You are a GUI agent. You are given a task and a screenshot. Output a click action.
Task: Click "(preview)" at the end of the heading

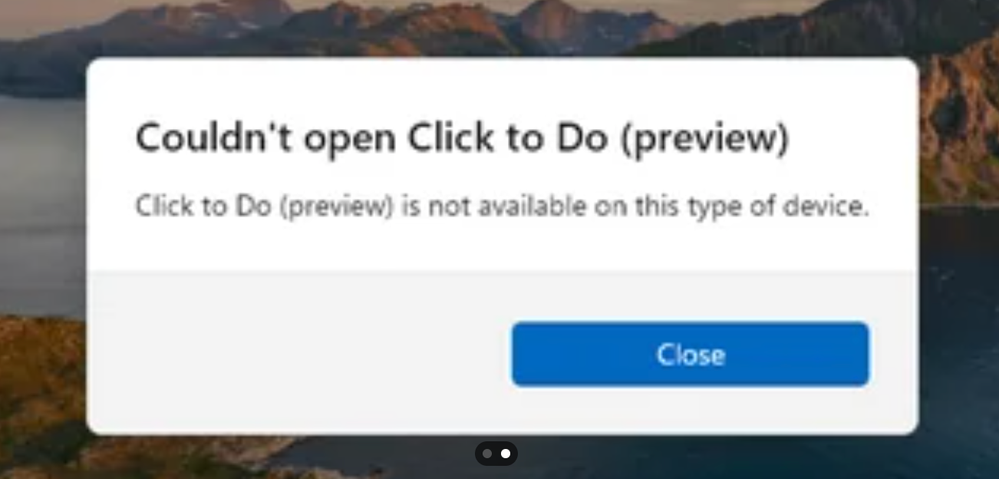click(705, 139)
